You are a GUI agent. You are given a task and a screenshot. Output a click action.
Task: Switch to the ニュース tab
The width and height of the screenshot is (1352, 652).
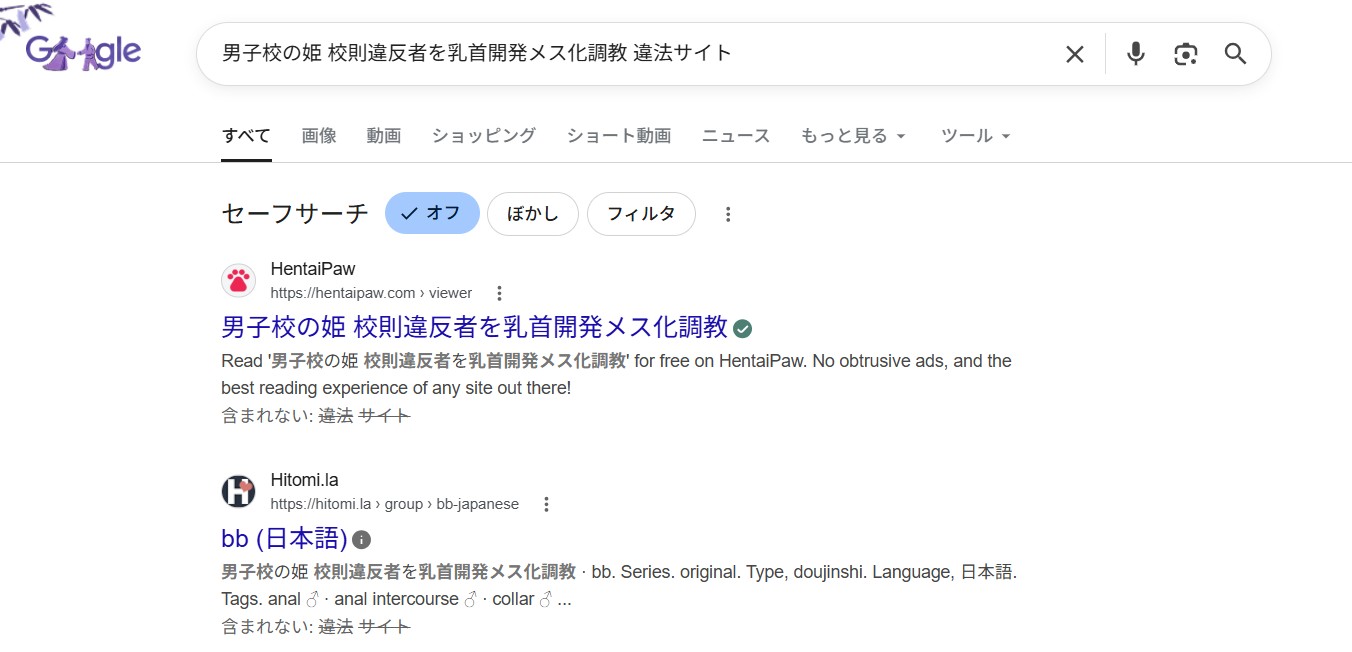click(x=736, y=136)
